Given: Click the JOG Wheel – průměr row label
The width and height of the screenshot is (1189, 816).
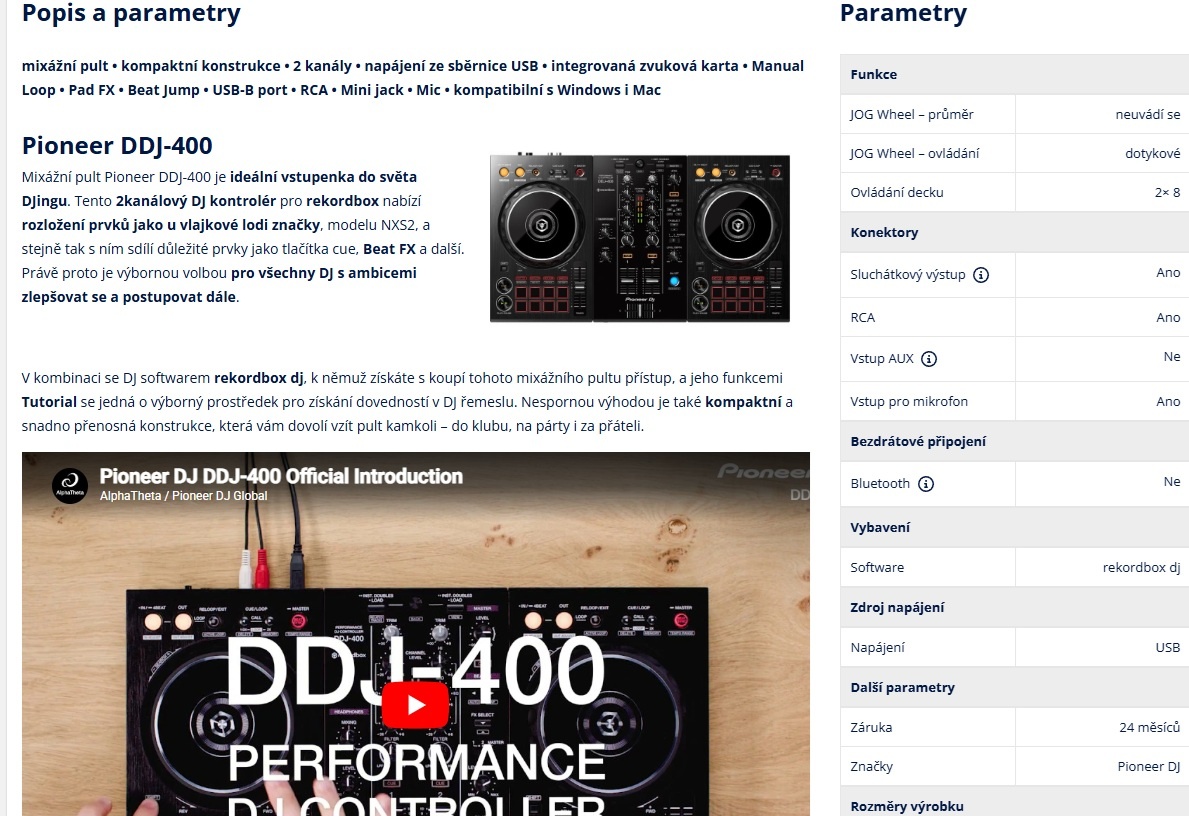Looking at the screenshot, I should point(911,115).
